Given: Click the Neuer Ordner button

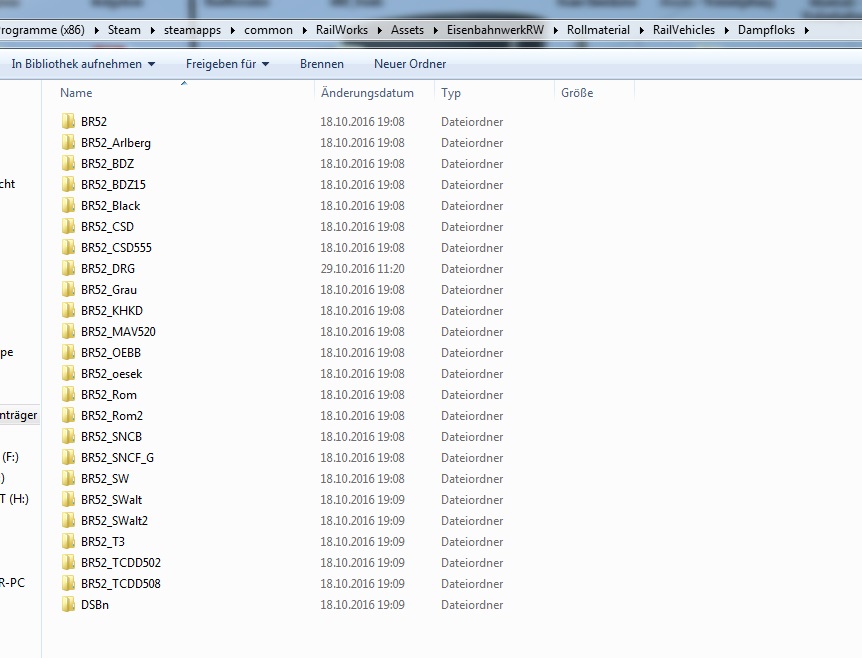Looking at the screenshot, I should 410,64.
